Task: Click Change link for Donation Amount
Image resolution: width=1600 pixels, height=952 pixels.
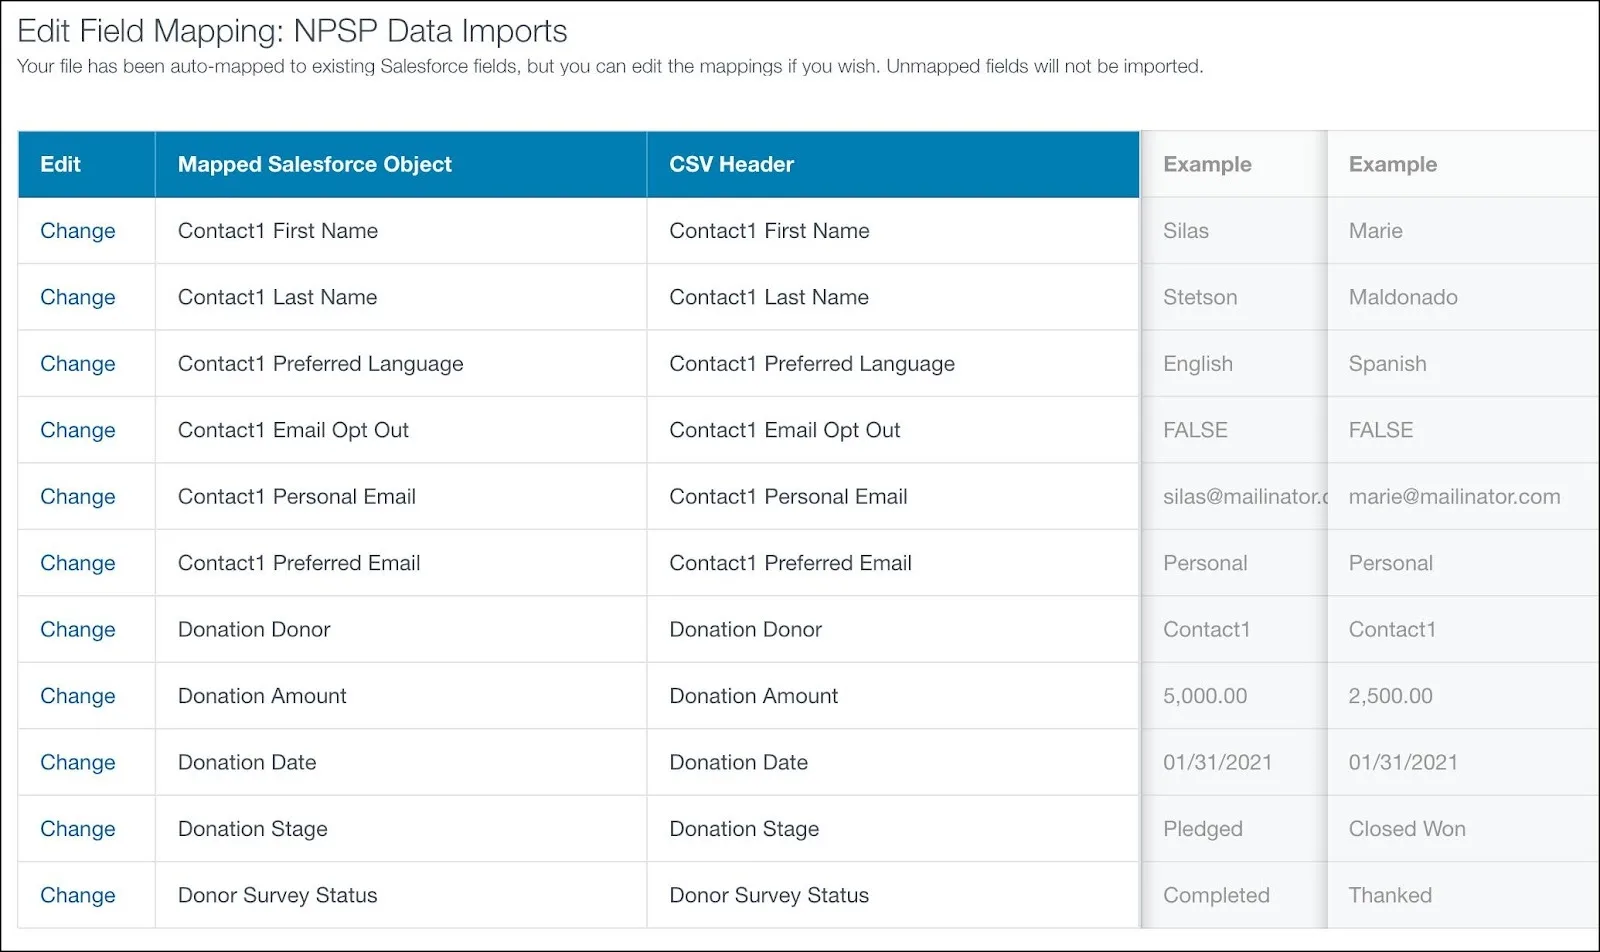Action: [77, 696]
